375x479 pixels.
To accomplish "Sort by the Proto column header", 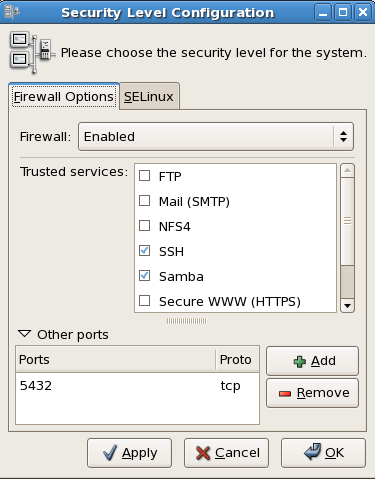I will (x=237, y=359).
